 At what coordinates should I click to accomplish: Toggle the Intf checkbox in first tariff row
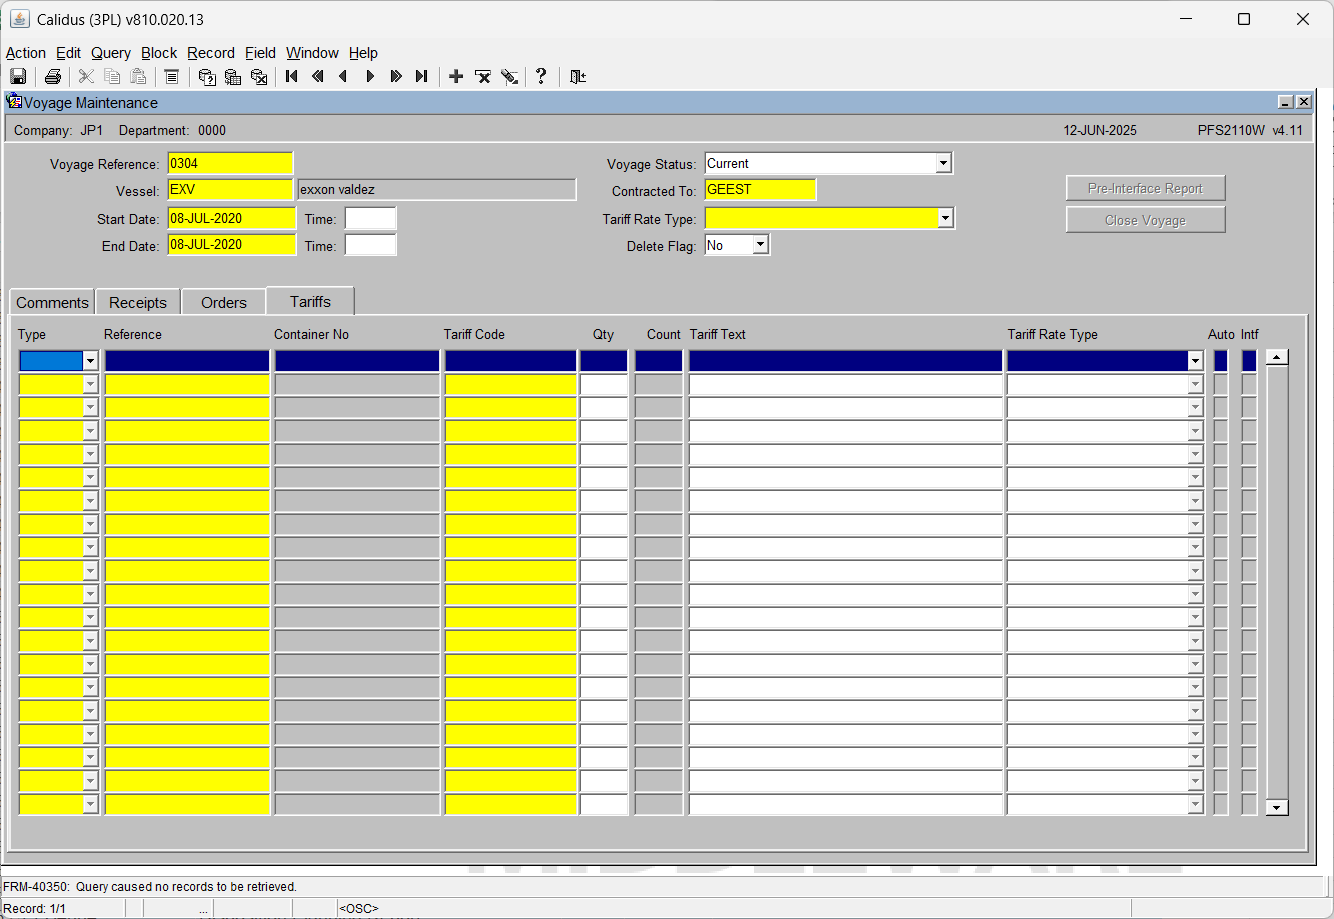tap(1249, 361)
